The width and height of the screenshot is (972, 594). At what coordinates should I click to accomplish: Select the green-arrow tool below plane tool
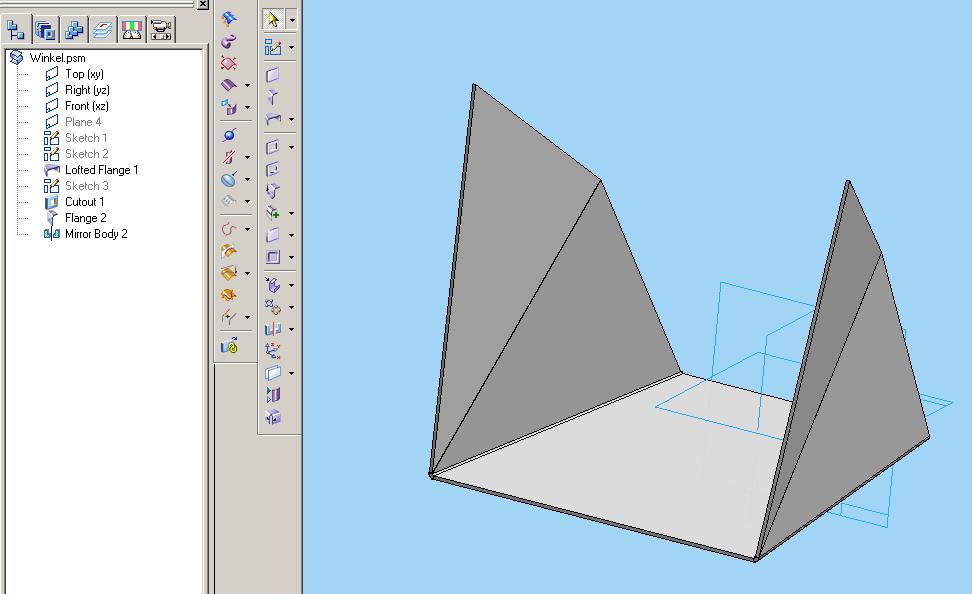coord(273,394)
